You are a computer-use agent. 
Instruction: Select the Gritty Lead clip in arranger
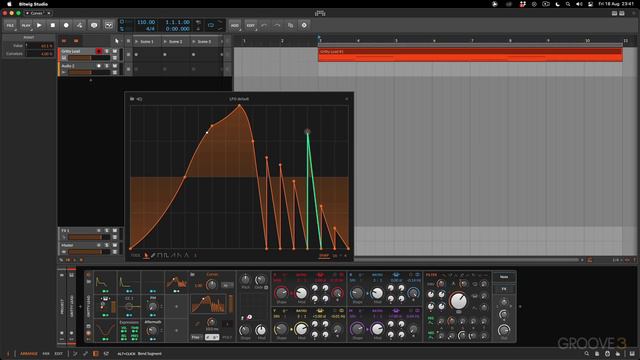pyautogui.click(x=470, y=55)
